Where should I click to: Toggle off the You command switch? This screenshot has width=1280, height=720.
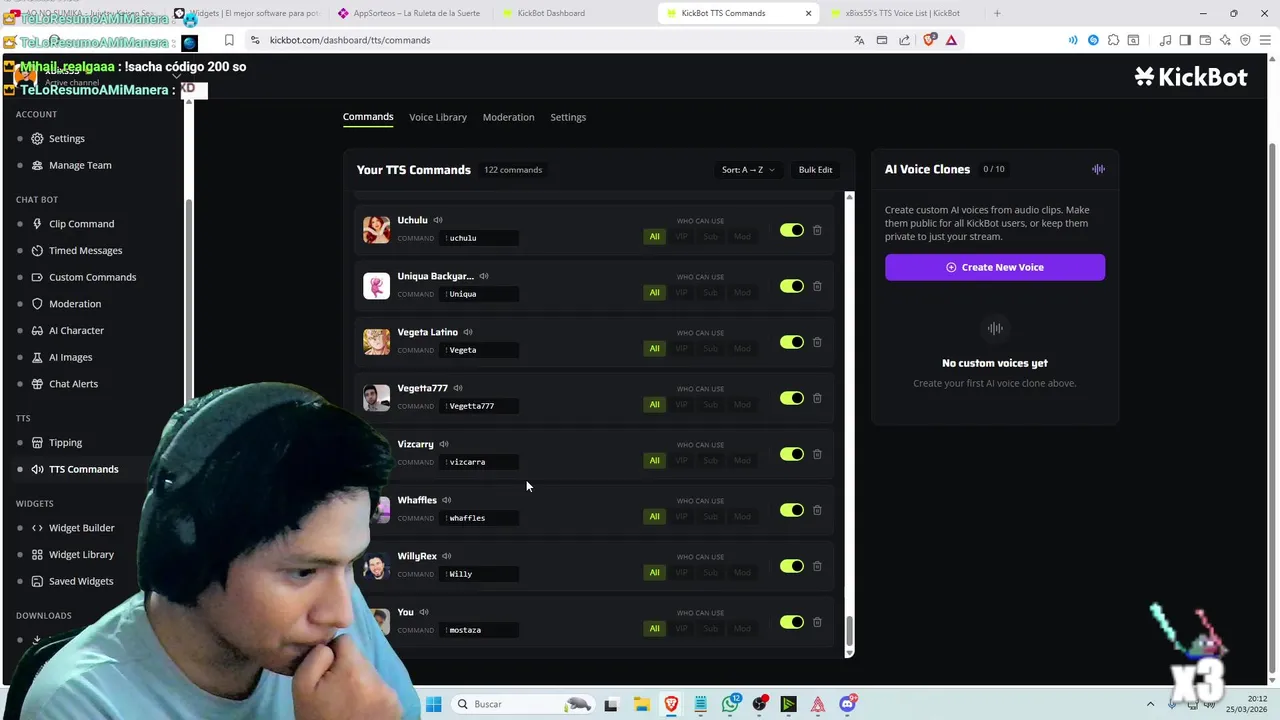coord(792,622)
